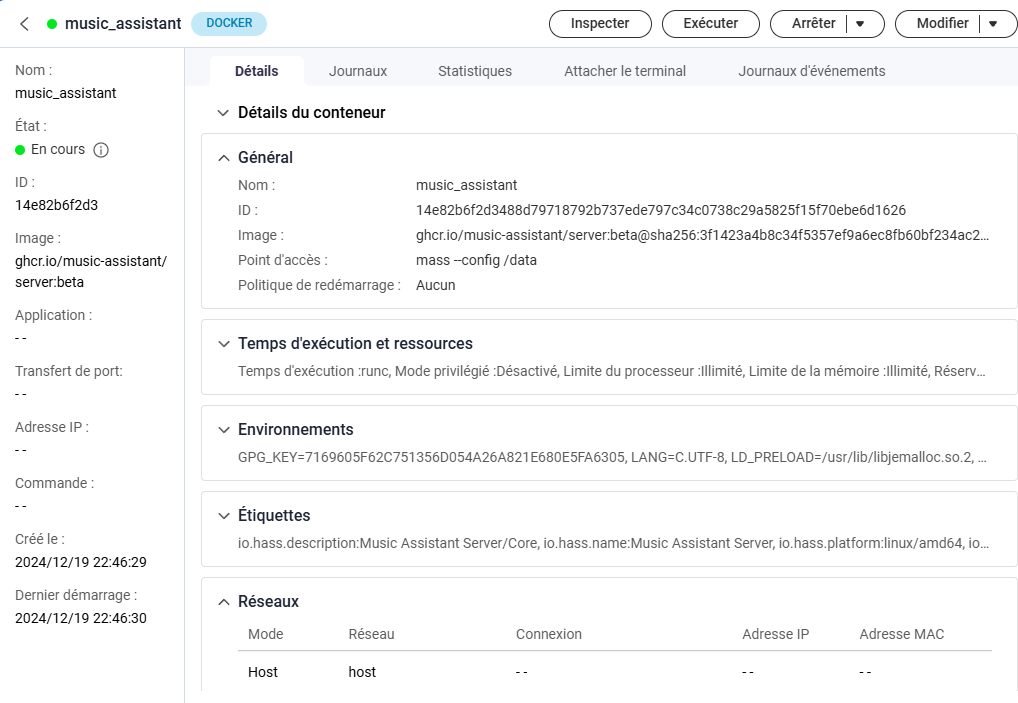Collapse the Détails du conteneur section
Screen dimensions: 1018x703
223,113
